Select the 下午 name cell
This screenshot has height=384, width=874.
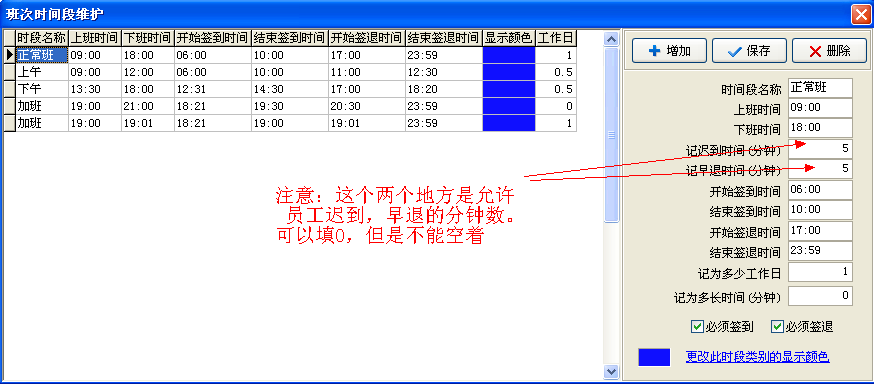pos(42,89)
